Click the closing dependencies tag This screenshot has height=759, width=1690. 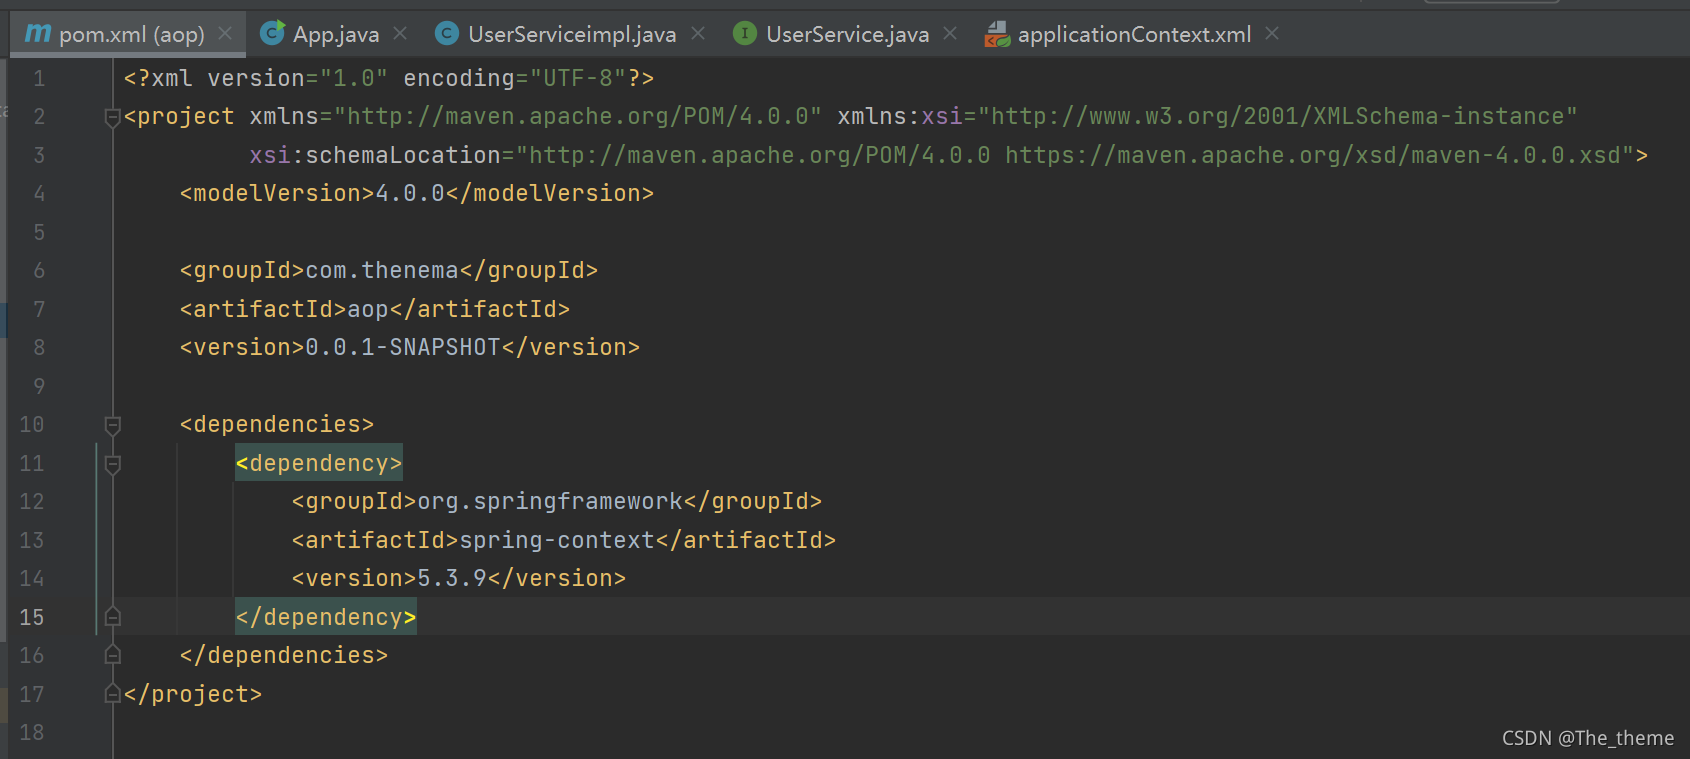click(284, 656)
